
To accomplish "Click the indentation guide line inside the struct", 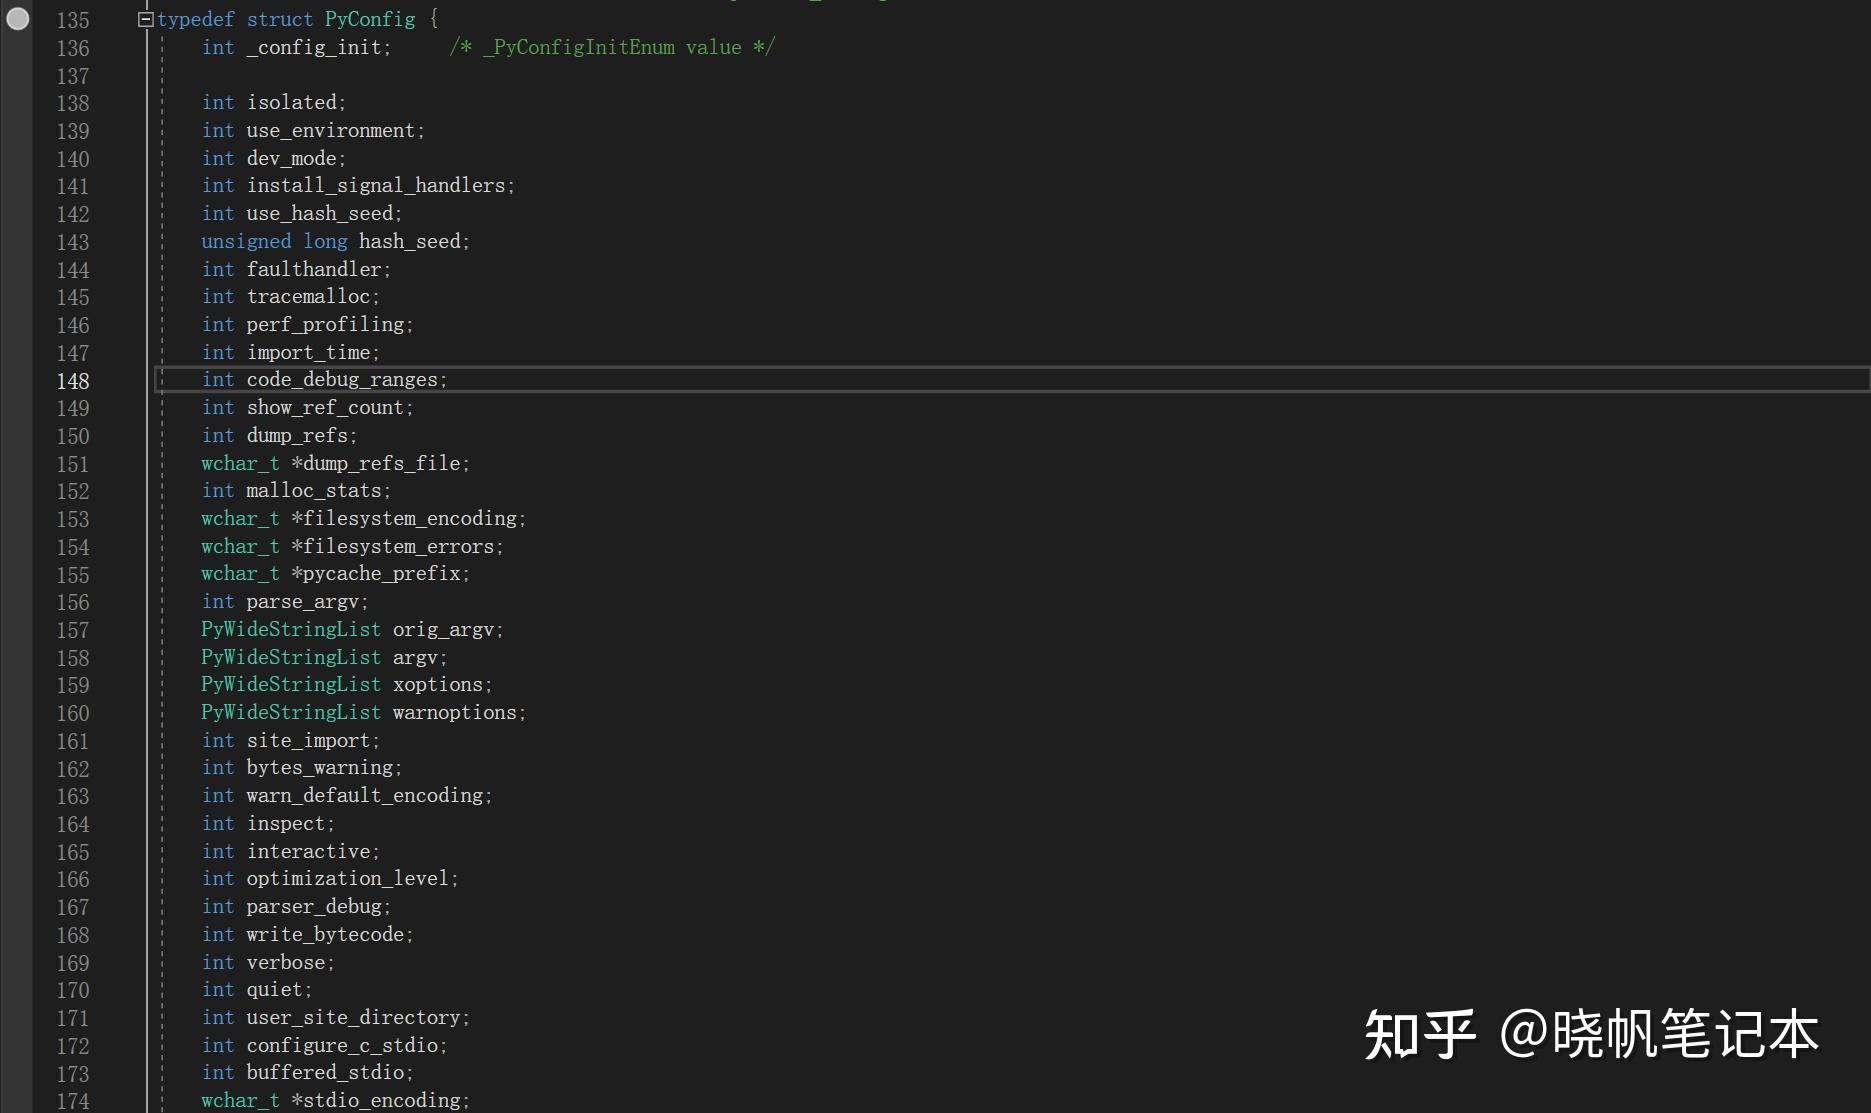I will [x=161, y=500].
